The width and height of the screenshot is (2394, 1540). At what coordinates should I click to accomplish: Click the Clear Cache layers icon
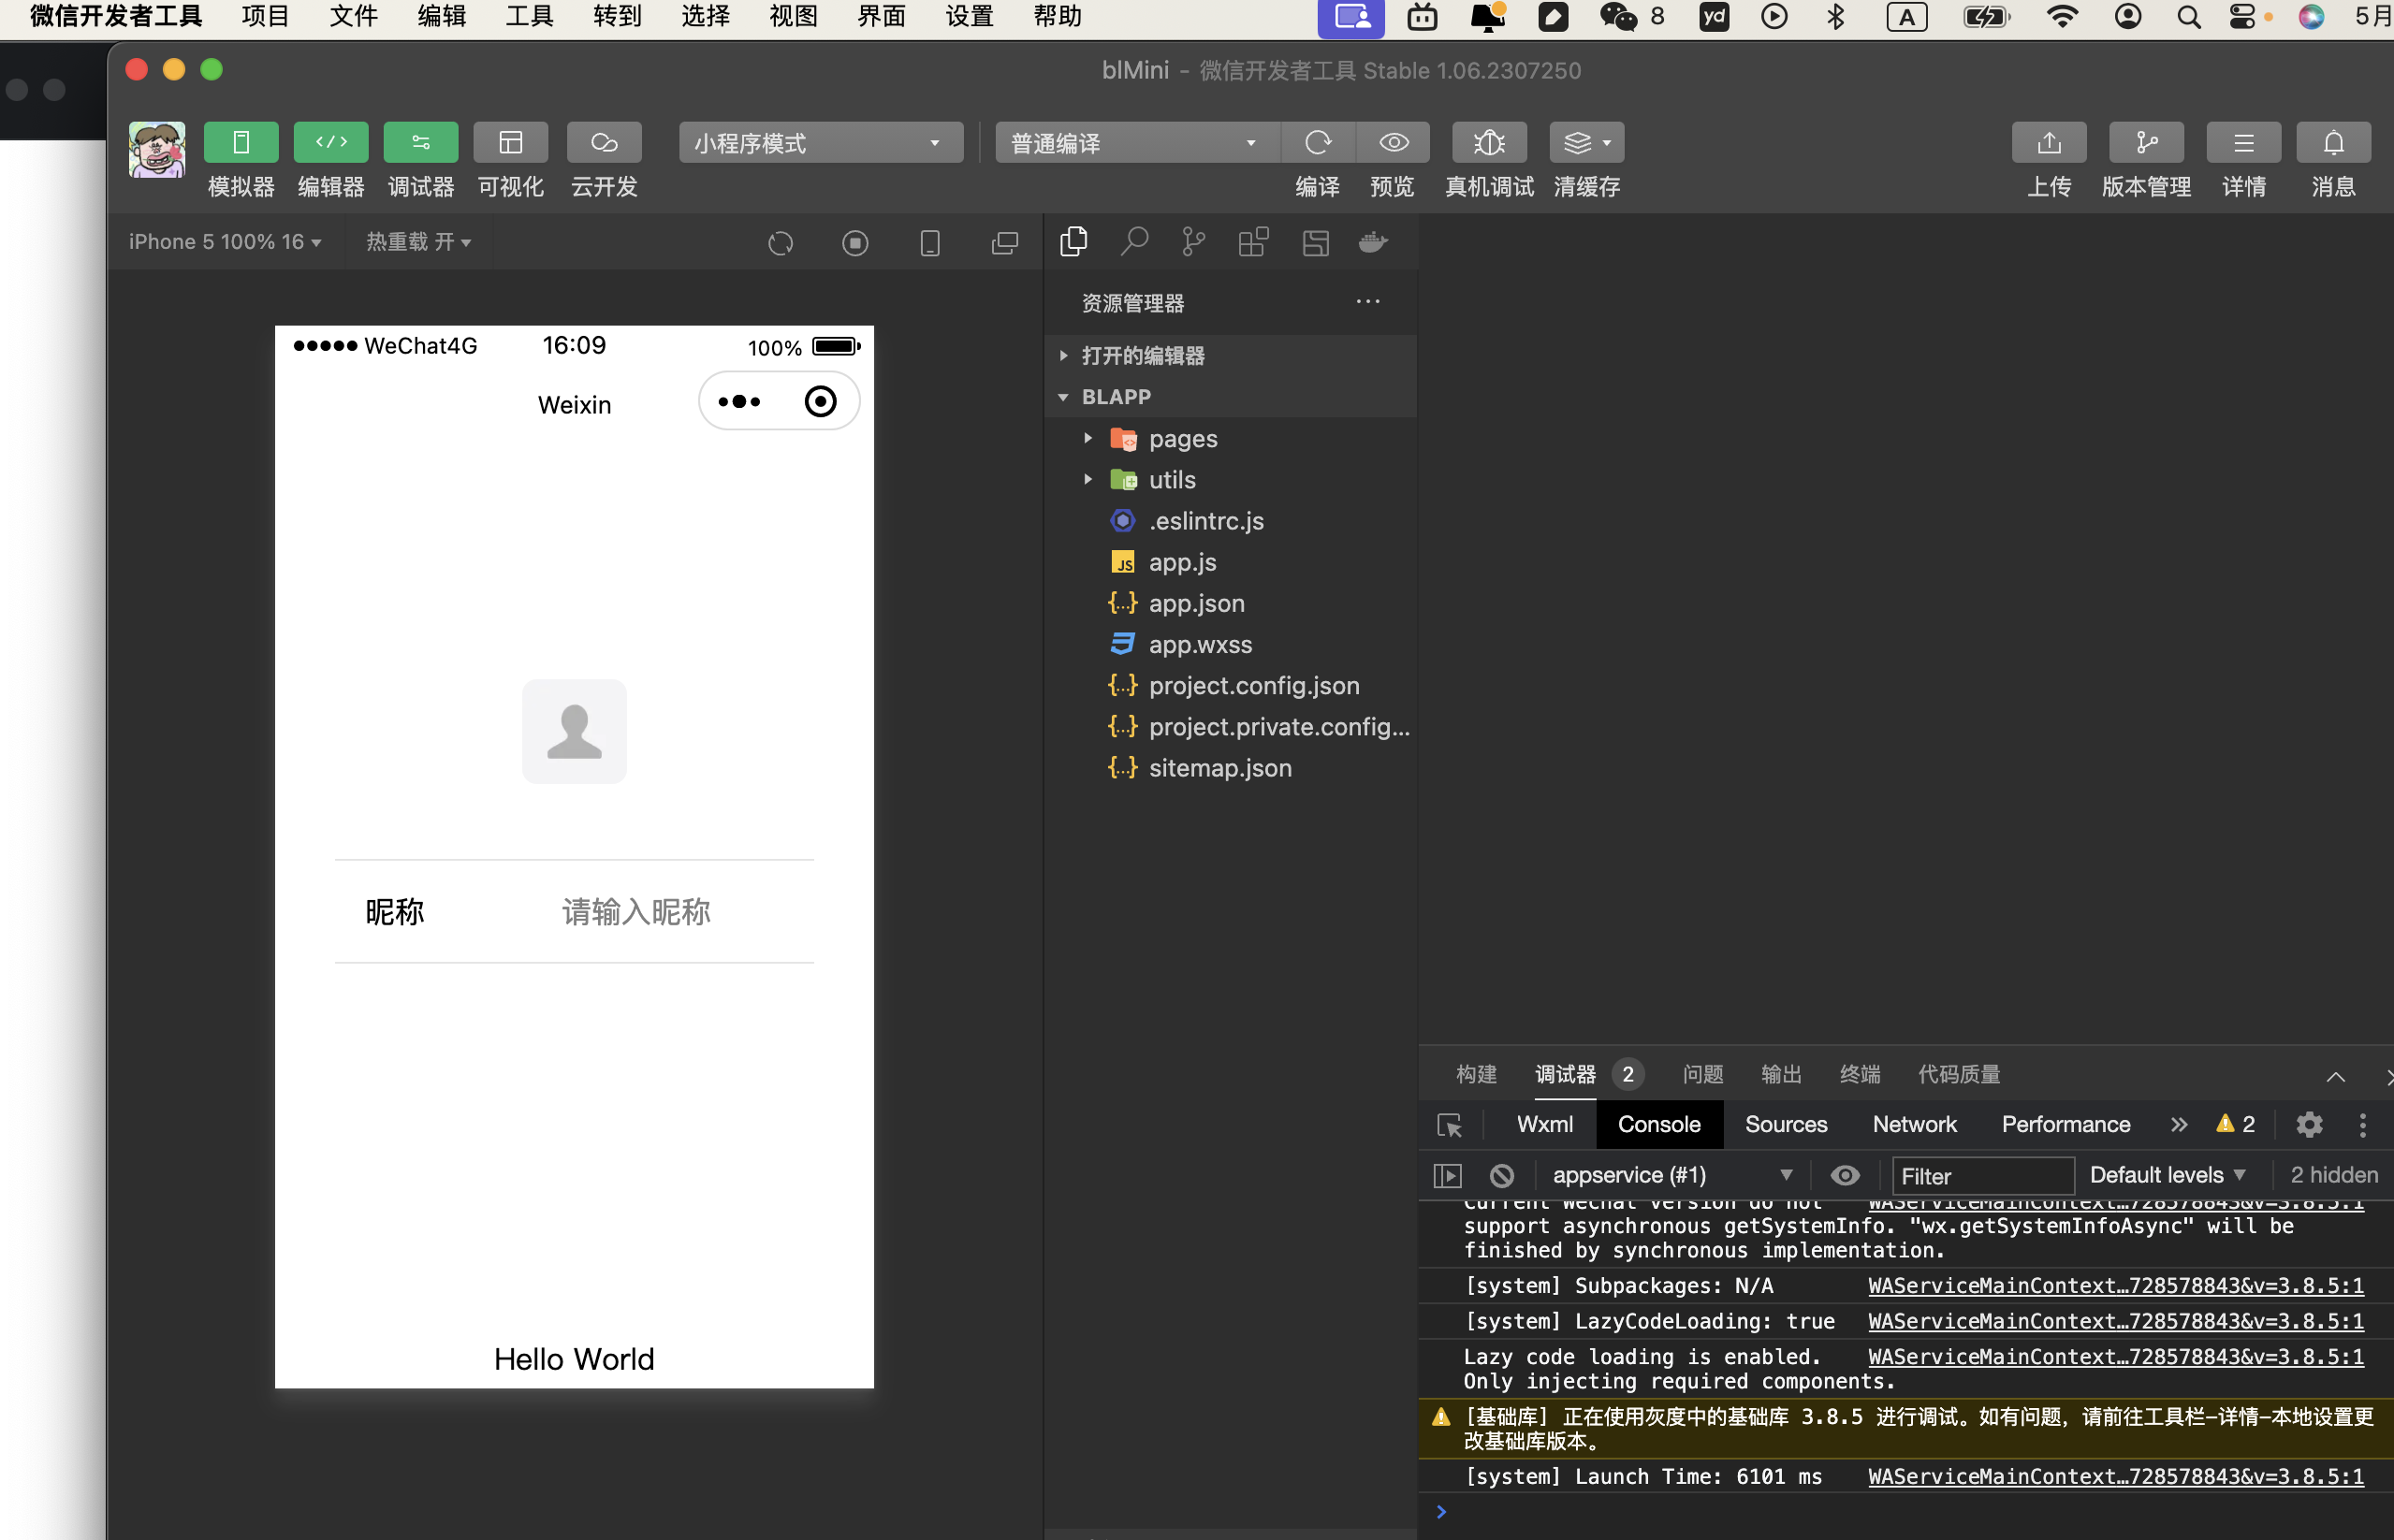coord(1578,143)
